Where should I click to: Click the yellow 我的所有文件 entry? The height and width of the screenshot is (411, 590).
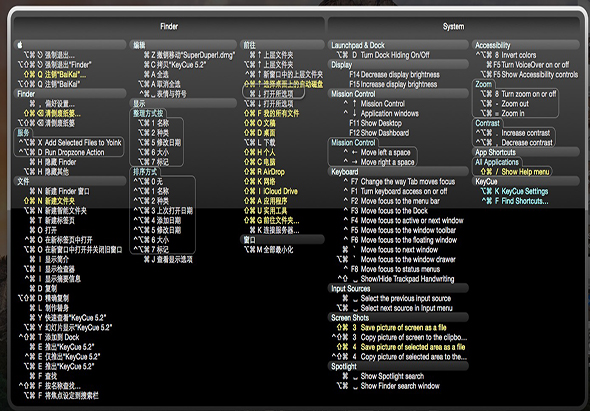(271, 113)
